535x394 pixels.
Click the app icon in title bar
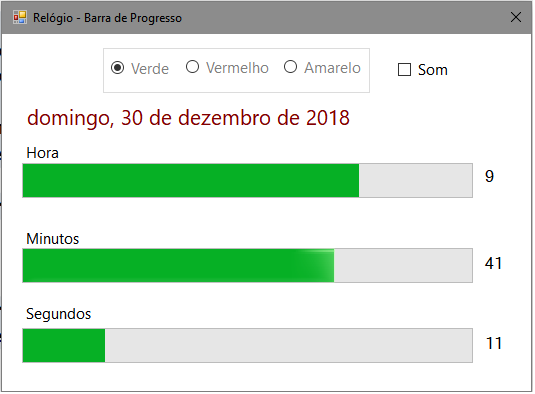tap(19, 17)
